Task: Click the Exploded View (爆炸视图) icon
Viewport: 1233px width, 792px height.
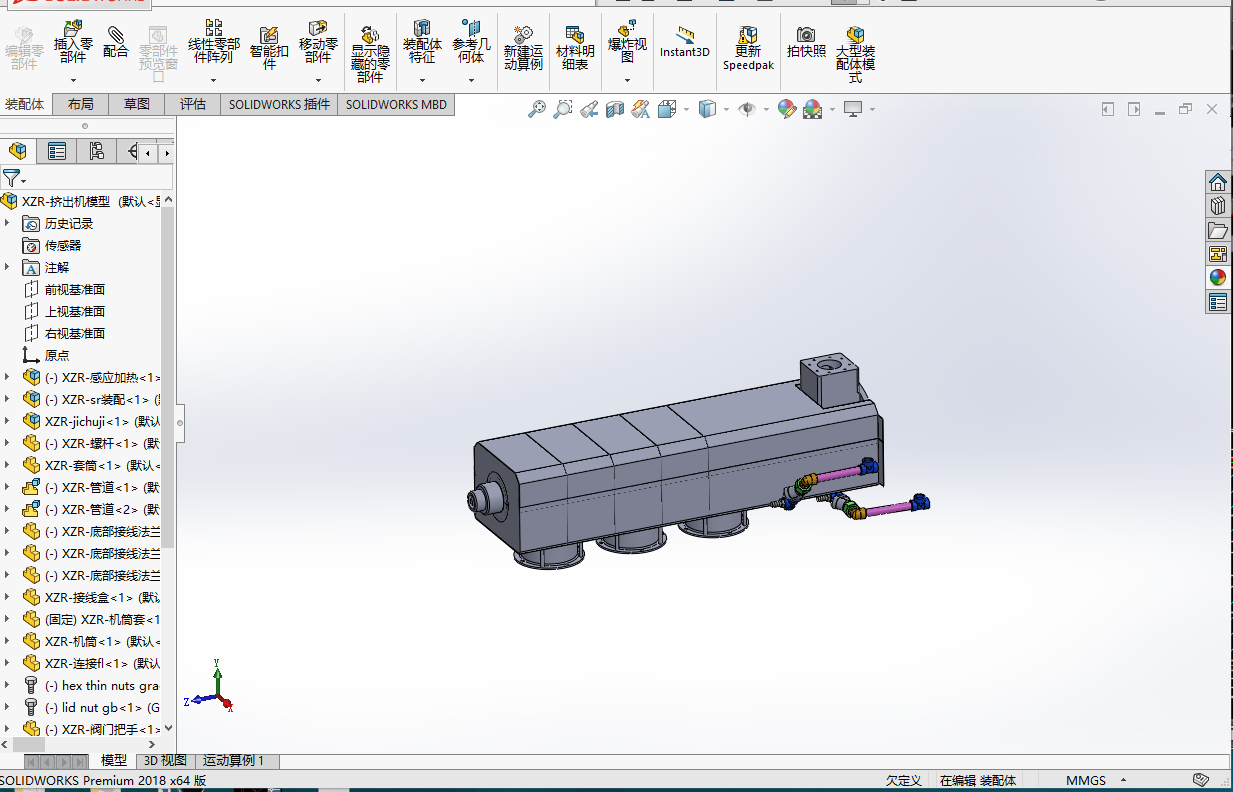Action: click(x=627, y=28)
